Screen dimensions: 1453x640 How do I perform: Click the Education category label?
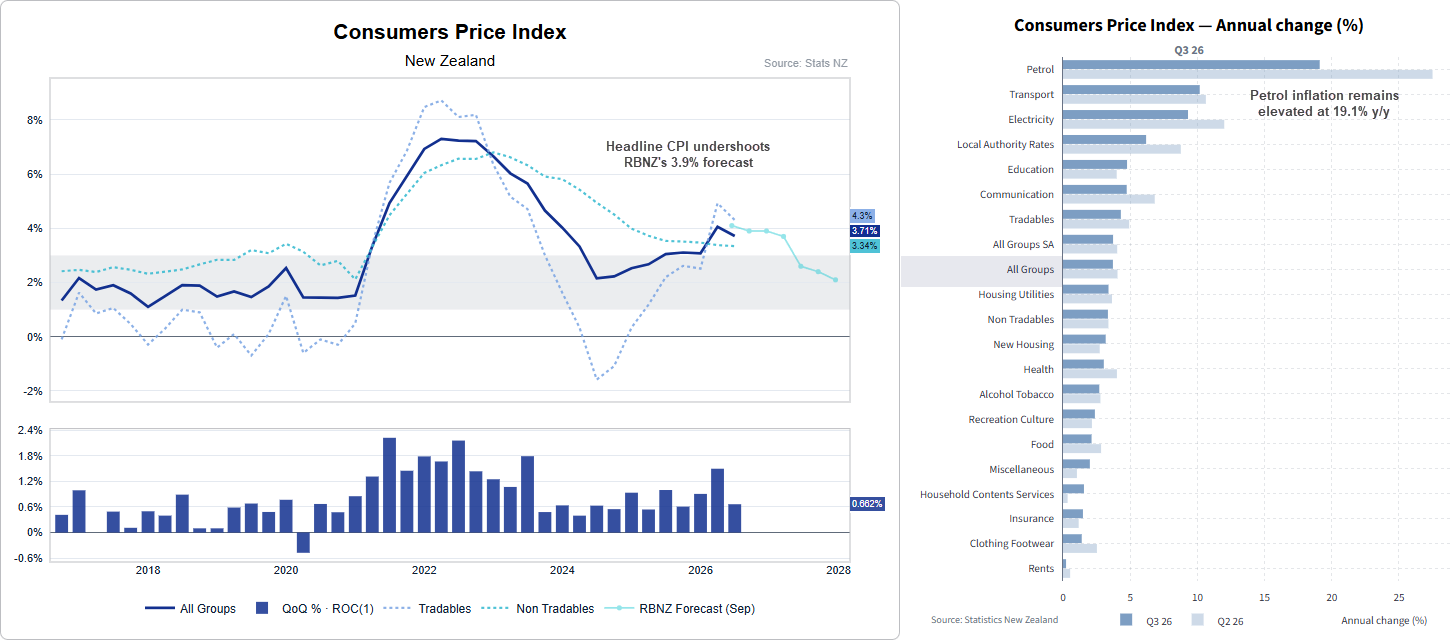point(1031,170)
